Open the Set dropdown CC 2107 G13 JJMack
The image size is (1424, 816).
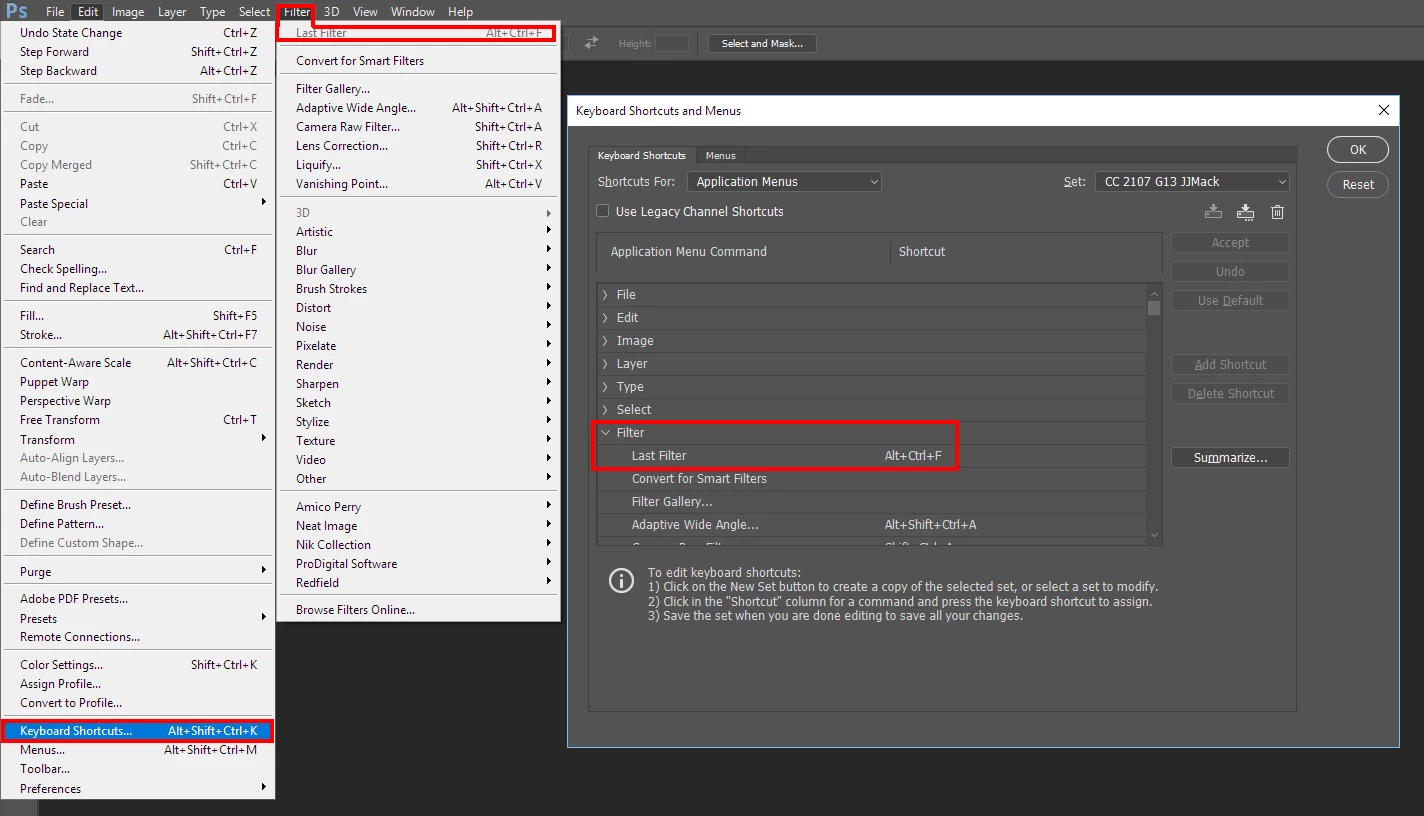[x=1192, y=182]
